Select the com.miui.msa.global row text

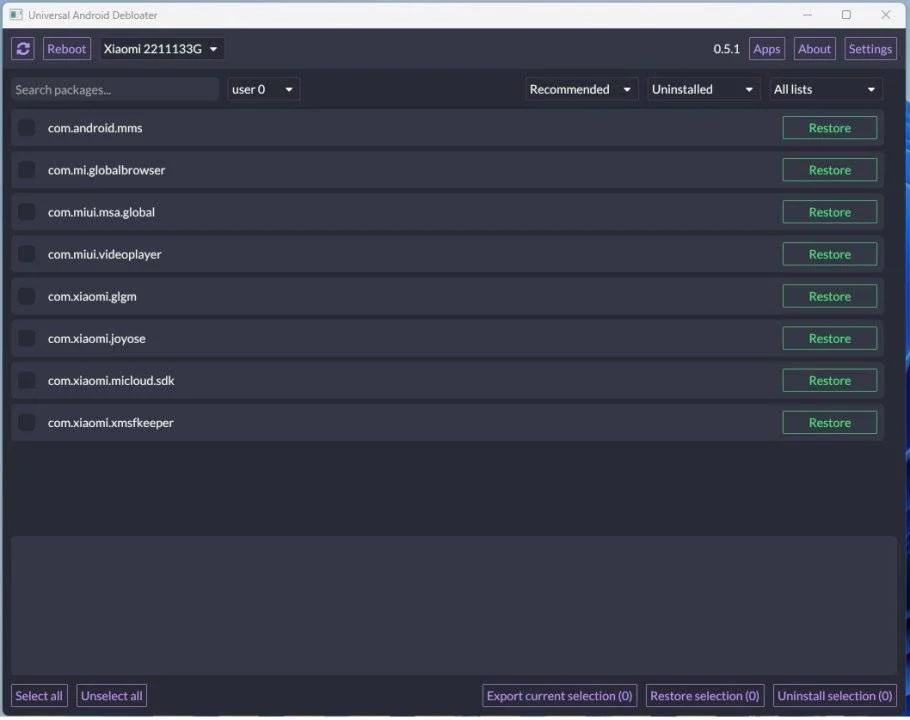point(101,212)
